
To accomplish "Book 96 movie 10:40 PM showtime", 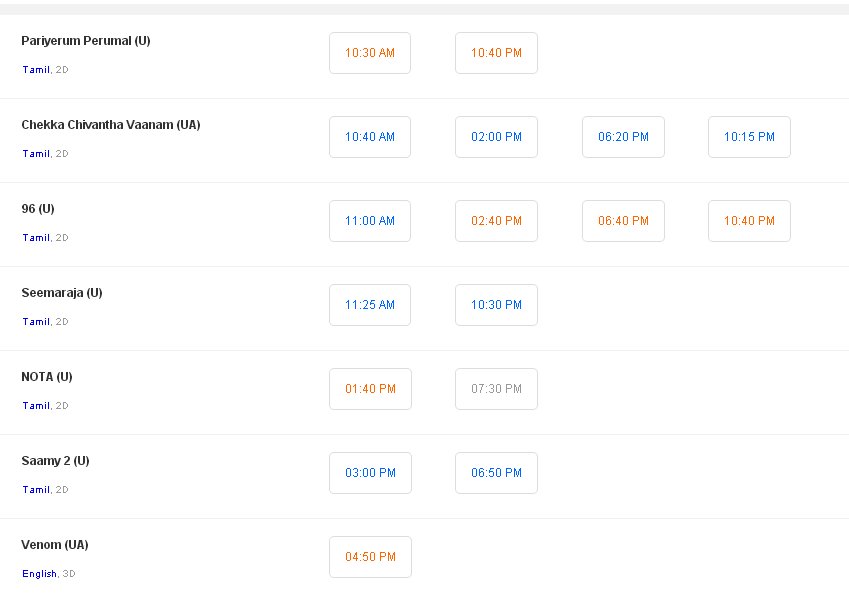I will [x=749, y=221].
